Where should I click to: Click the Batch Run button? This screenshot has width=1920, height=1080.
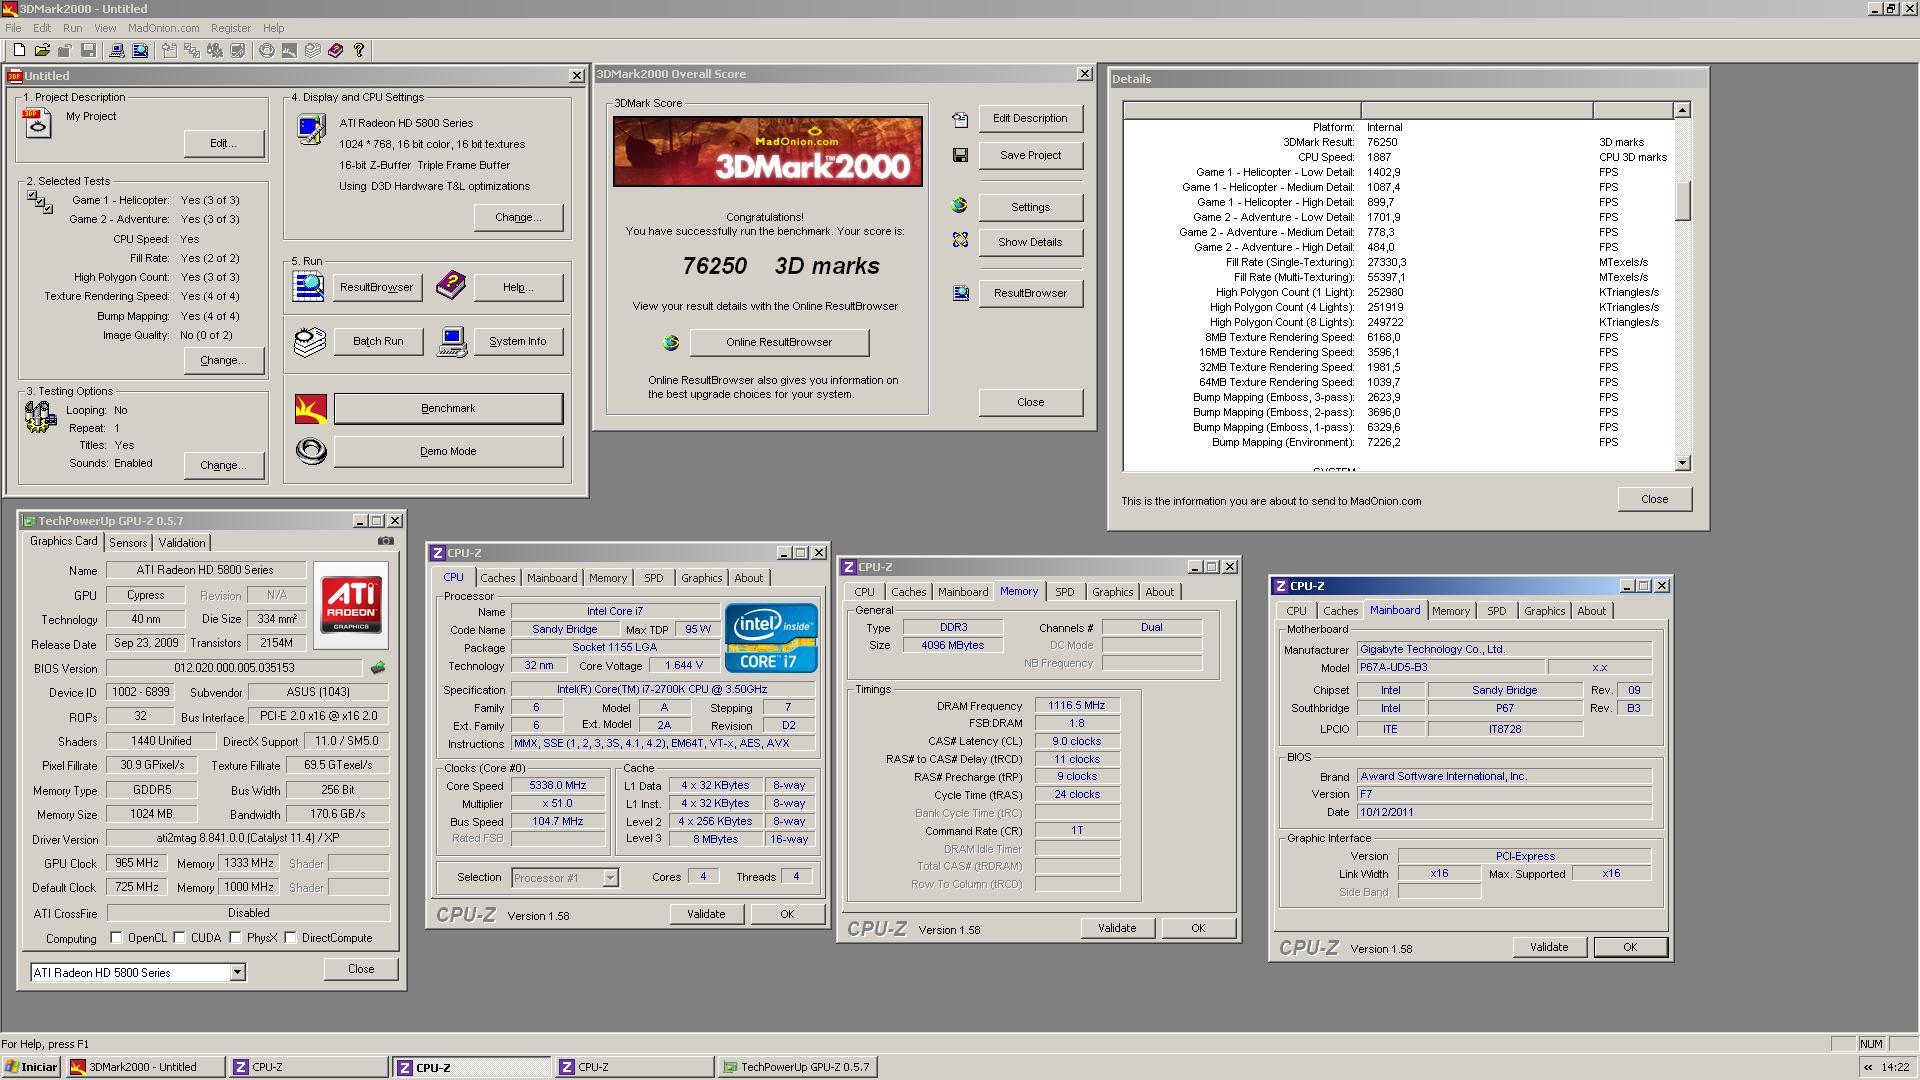[x=378, y=341]
